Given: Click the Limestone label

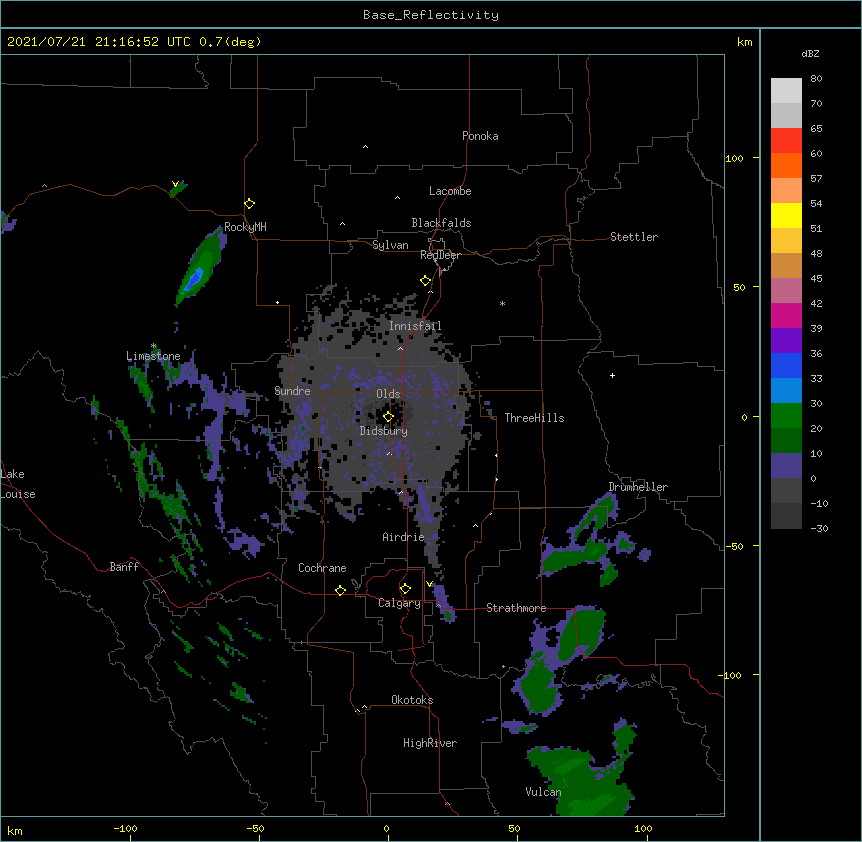Looking at the screenshot, I should tap(153, 356).
